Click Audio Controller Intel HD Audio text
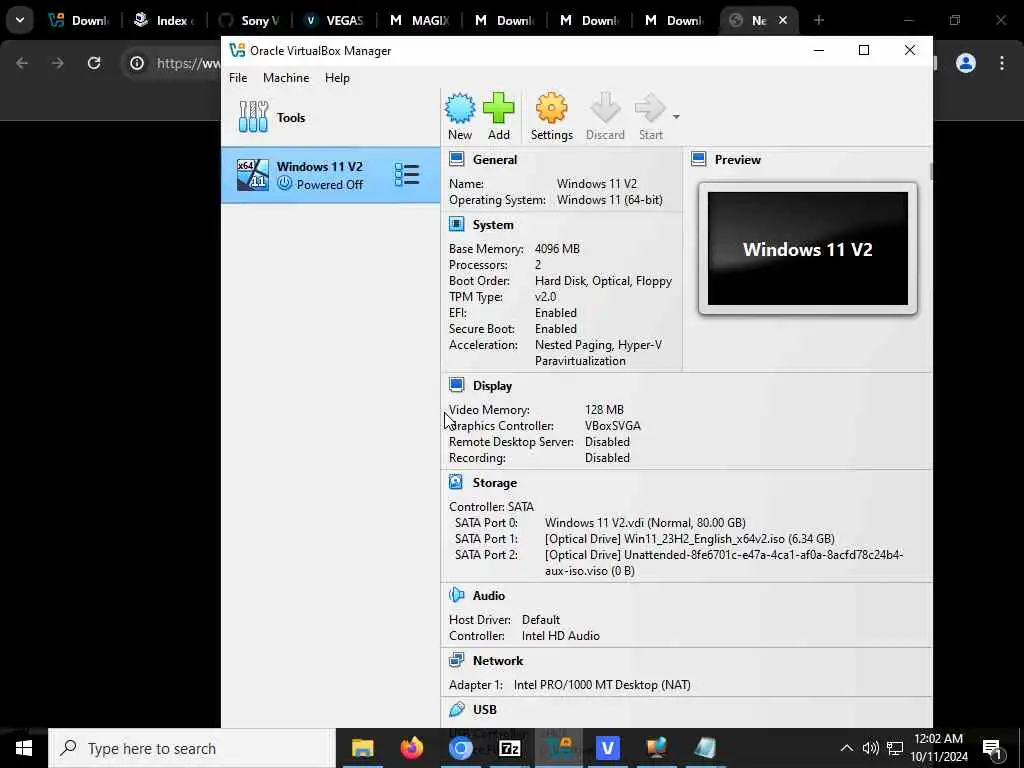 tap(560, 636)
